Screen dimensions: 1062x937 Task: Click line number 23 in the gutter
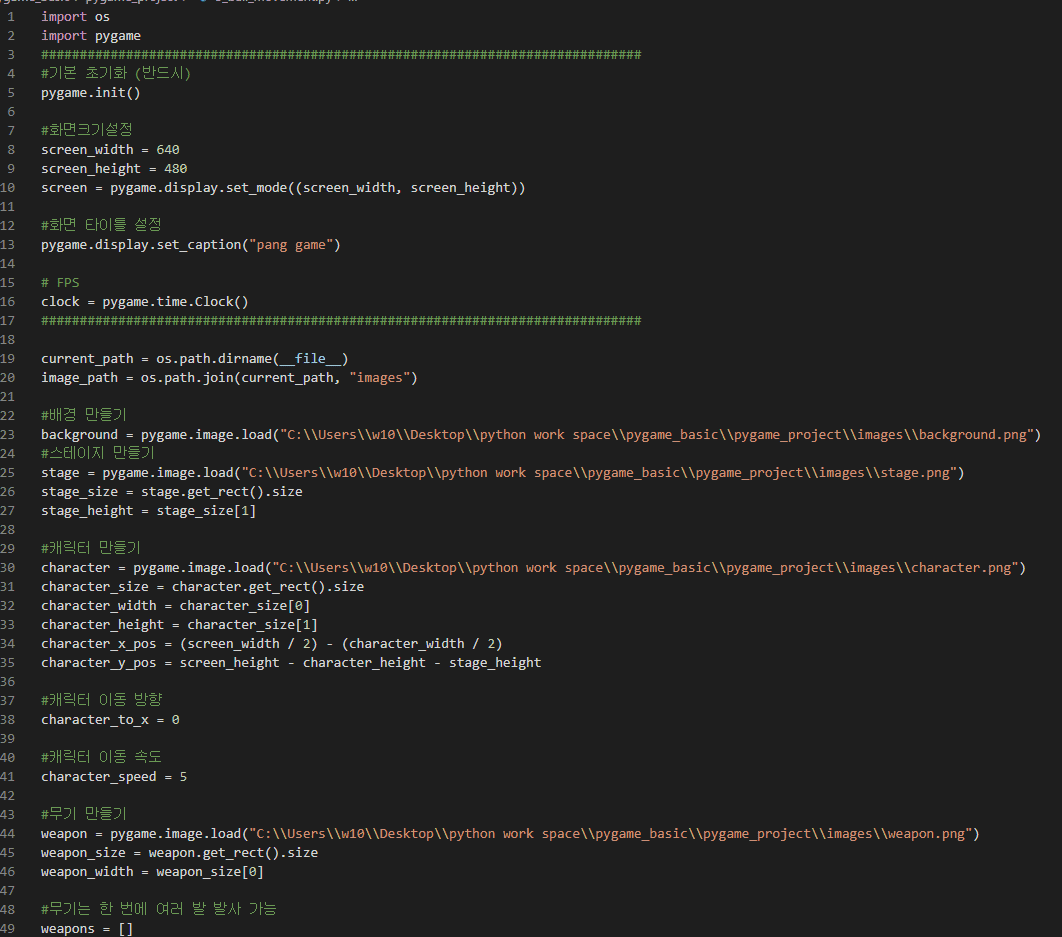tap(7, 434)
